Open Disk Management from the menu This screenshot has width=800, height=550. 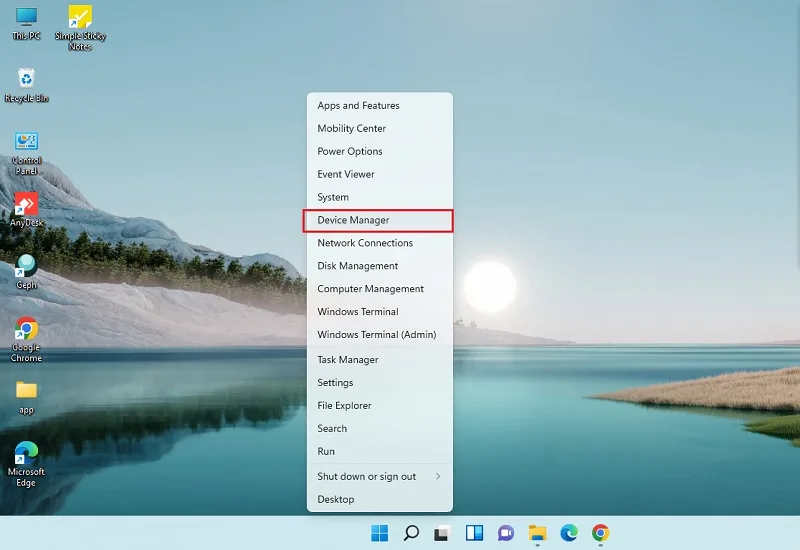380,266
